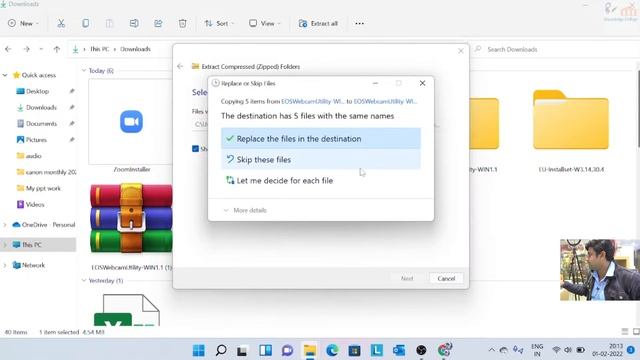Viewport: 640px width, 360px height.
Task: Expand More details in Replace dialog
Action: pos(245,210)
